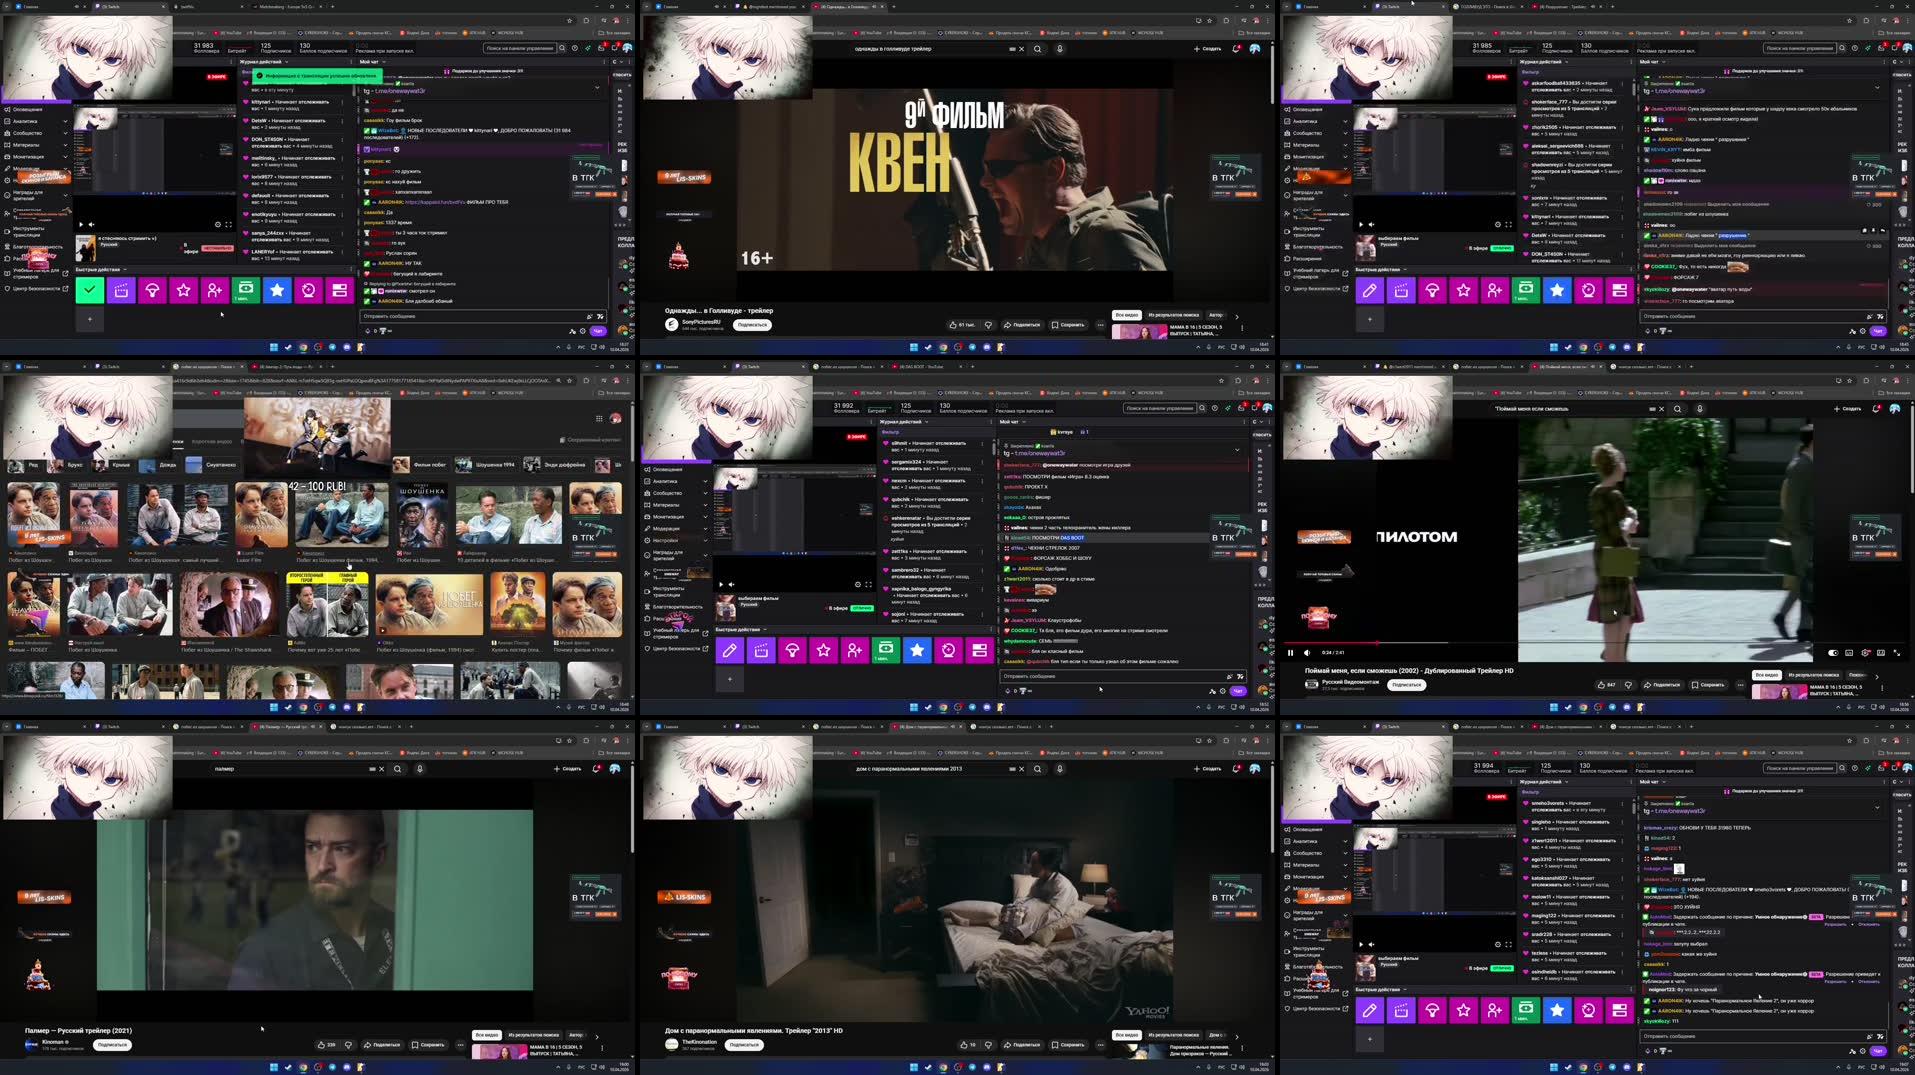Collapse the 'Журнал действий' panel dropdown
The image size is (1915, 1075).
927,421
